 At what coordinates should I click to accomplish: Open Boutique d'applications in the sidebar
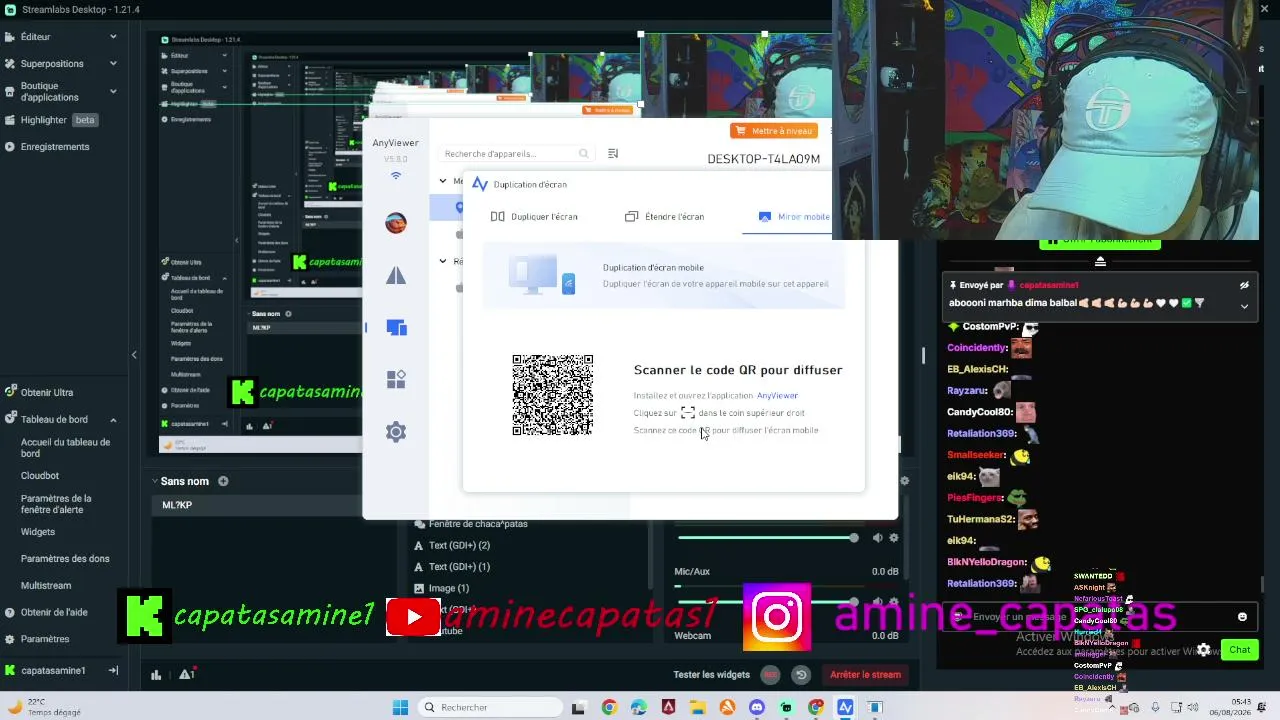click(x=49, y=92)
